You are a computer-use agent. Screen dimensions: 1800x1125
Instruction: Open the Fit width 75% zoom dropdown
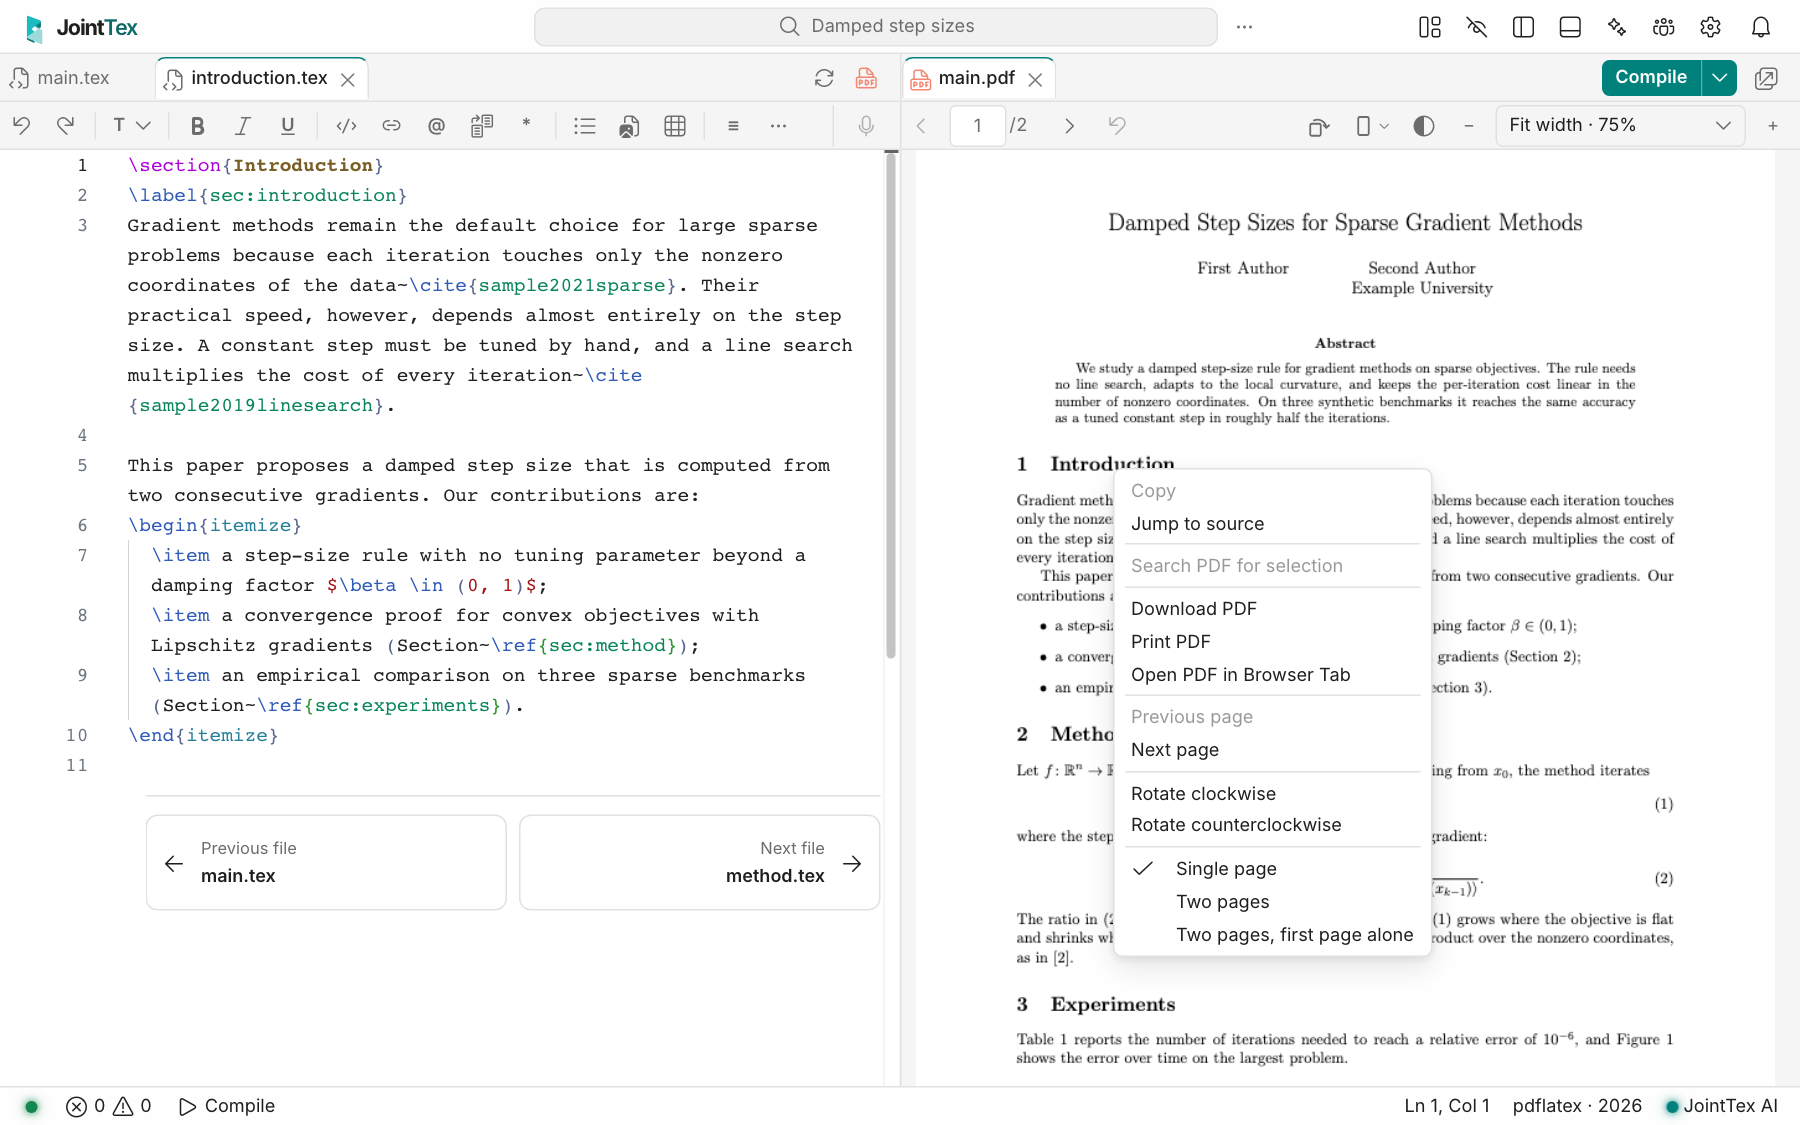coord(1620,126)
